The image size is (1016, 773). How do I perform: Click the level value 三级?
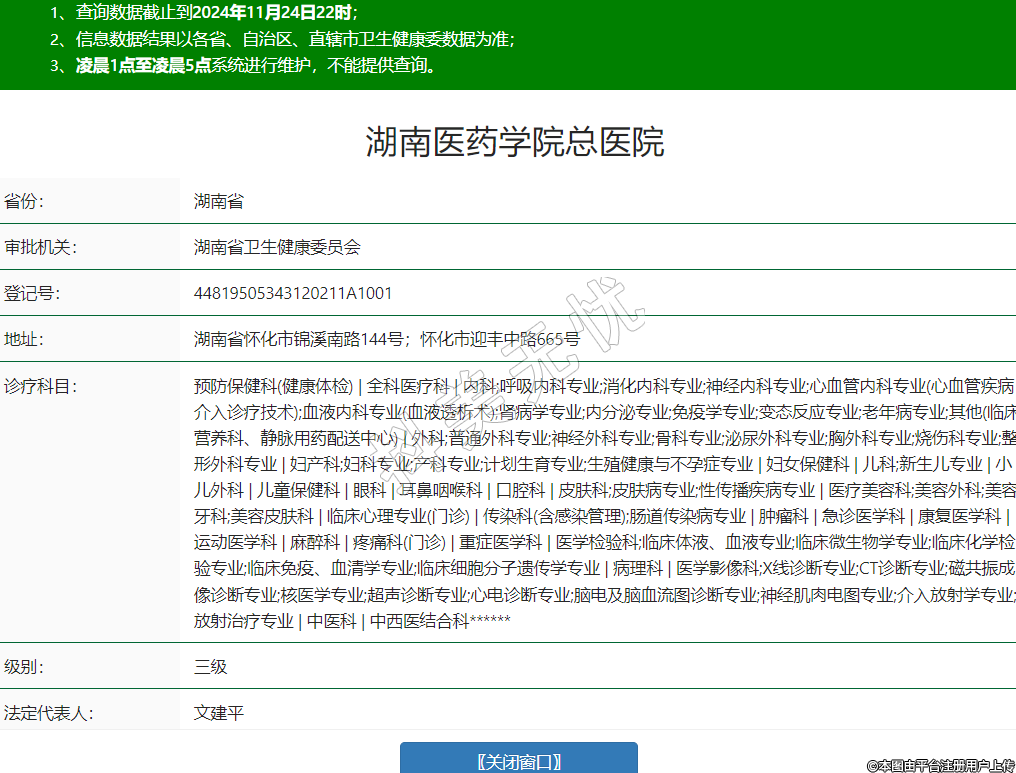(x=211, y=666)
